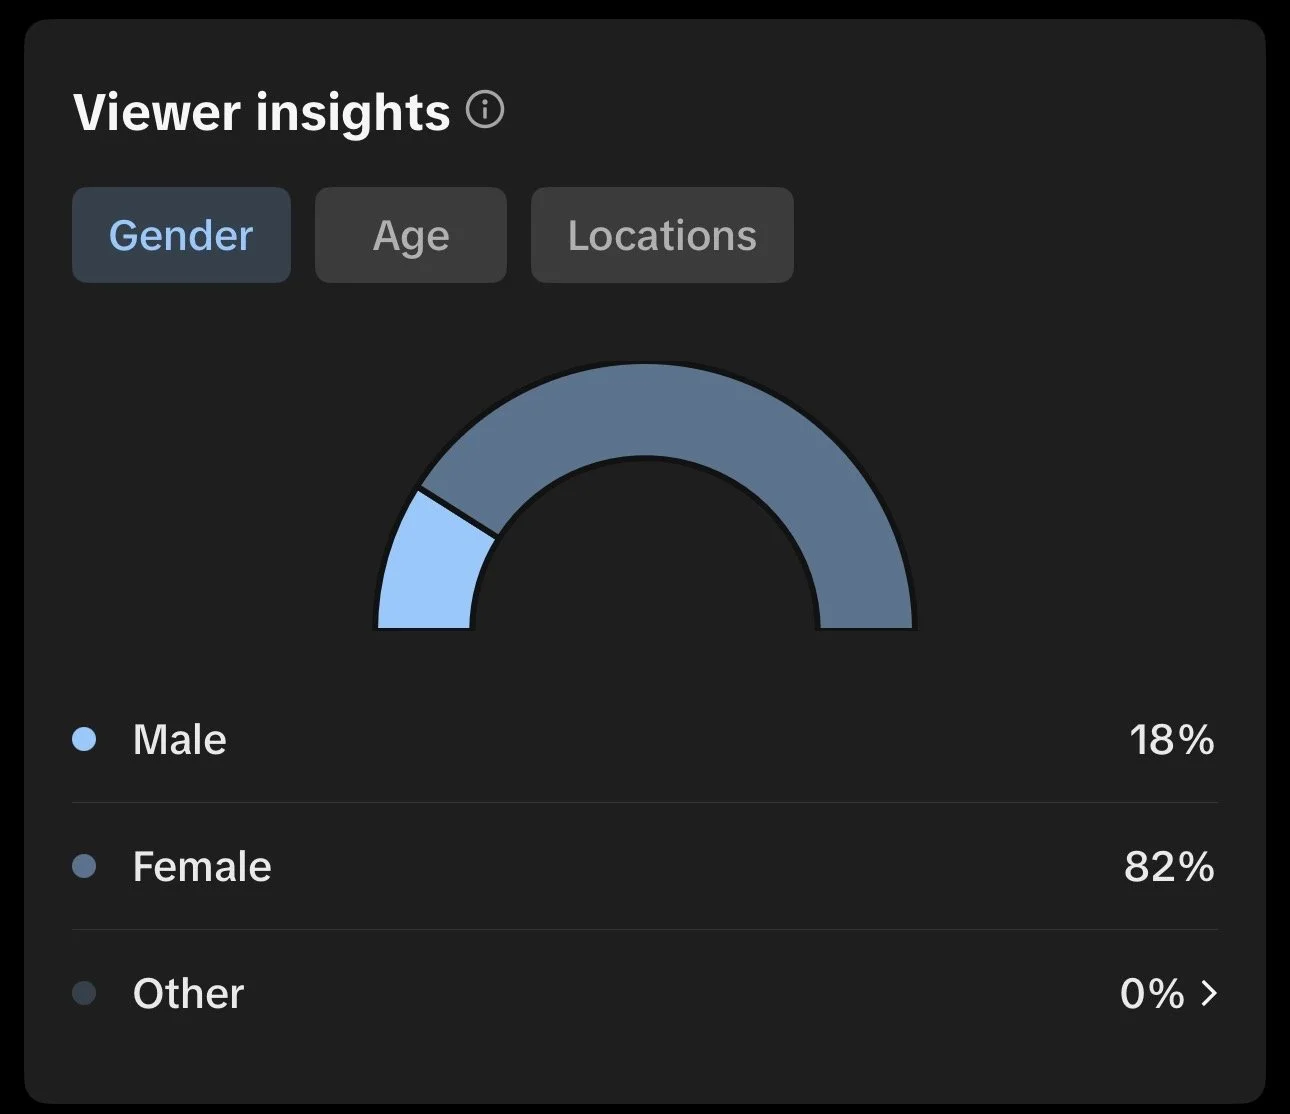This screenshot has height=1114, width=1290.
Task: Click the 82% Female percentage value
Action: click(1169, 866)
